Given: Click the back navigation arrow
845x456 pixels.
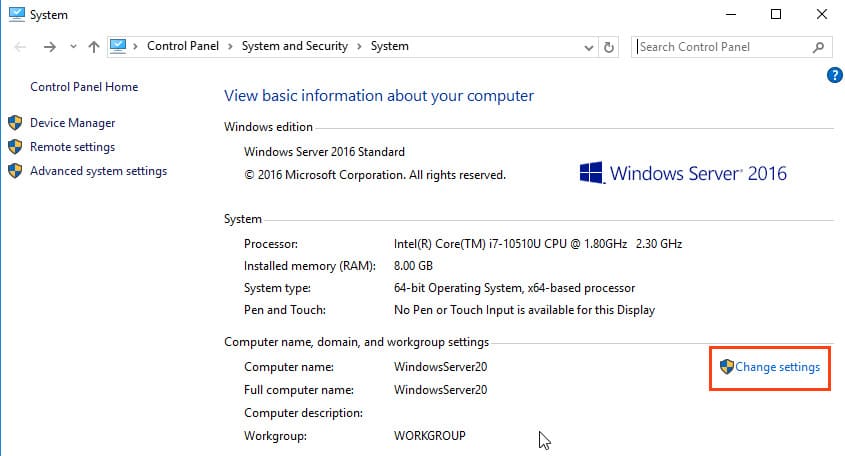Looking at the screenshot, I should (x=20, y=47).
